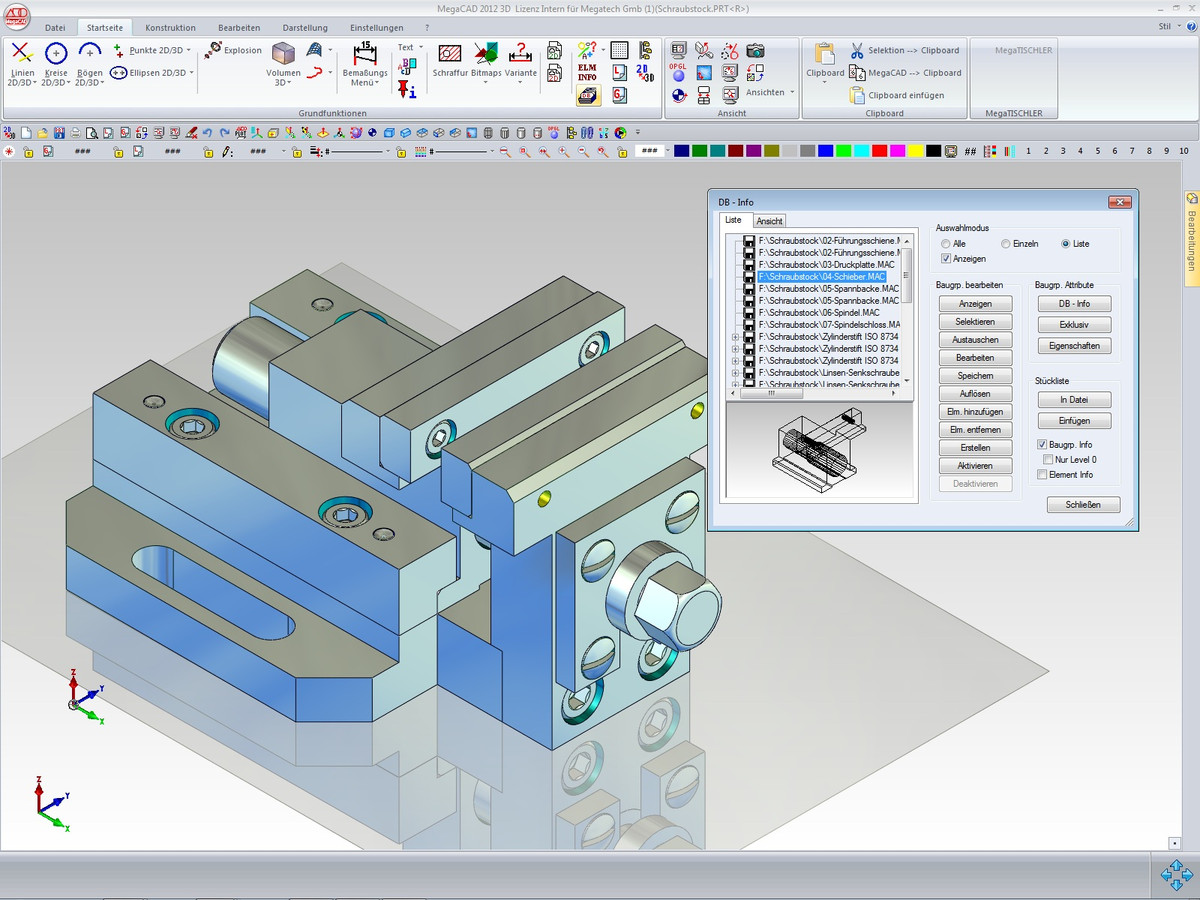The width and height of the screenshot is (1200, 900).
Task: Toggle the Baugrp. Info checkbox
Action: [1042, 444]
